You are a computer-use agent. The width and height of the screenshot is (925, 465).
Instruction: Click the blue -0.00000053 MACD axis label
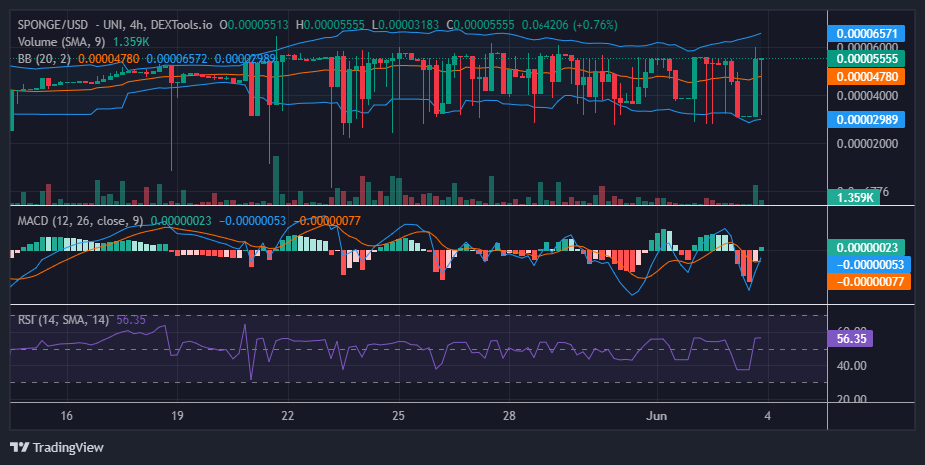870,264
